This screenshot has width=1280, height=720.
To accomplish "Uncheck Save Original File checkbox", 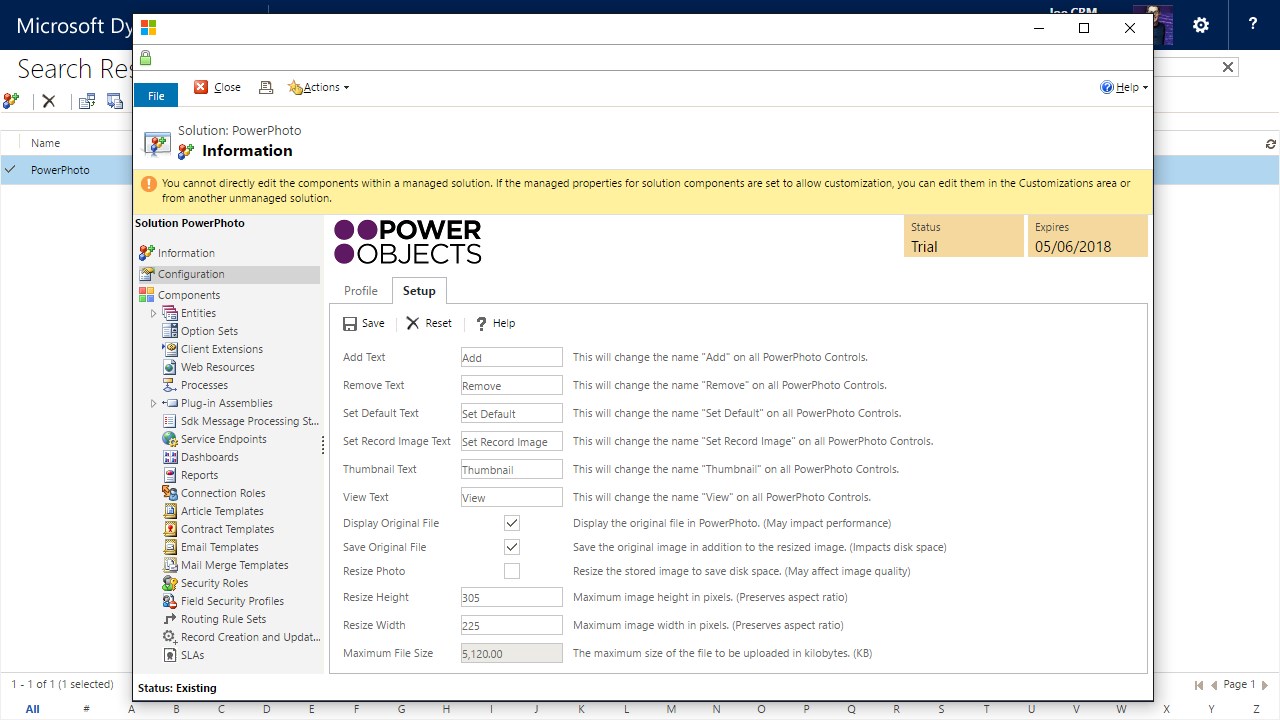I will (x=512, y=547).
